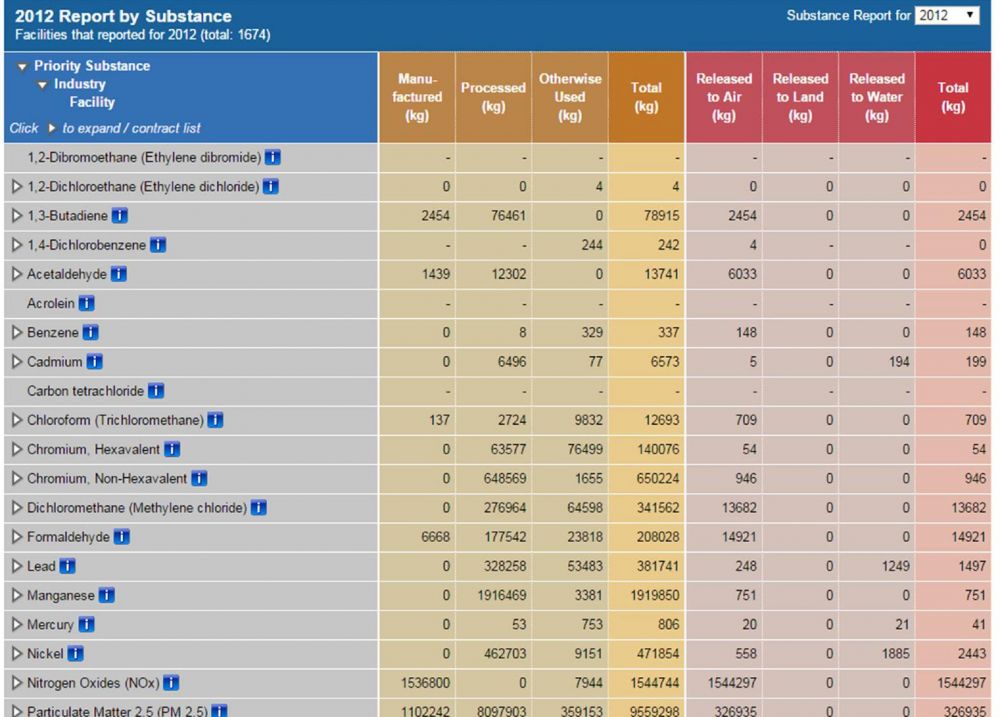Select the Chloroform (Trichloromethane) substance name
1000x717 pixels.
coord(115,420)
